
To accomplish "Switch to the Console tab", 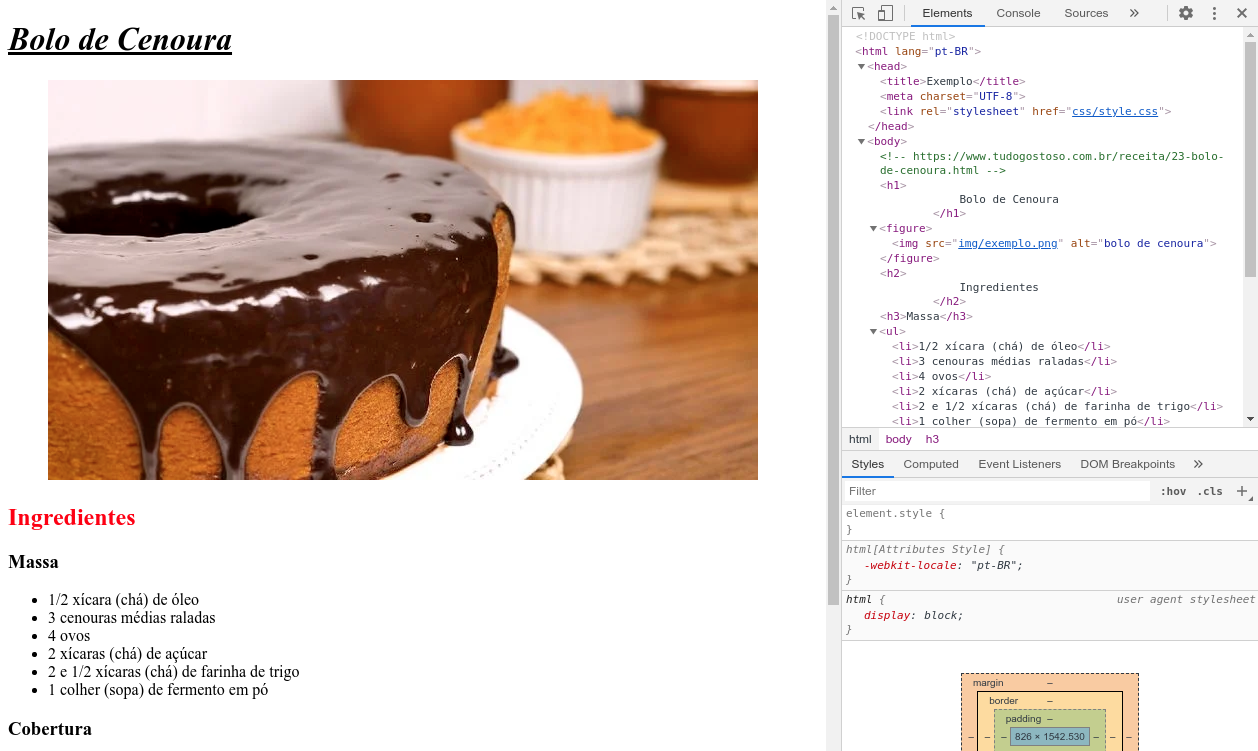I will coord(1018,13).
